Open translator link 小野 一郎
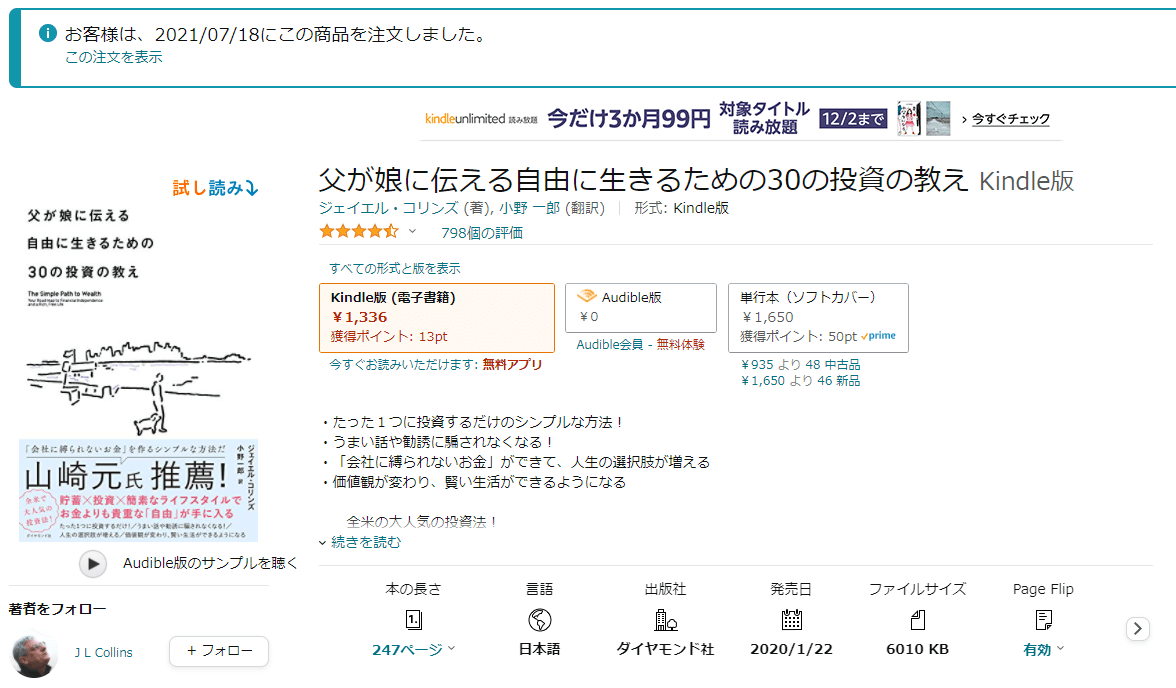1176x688 pixels. [x=530, y=208]
